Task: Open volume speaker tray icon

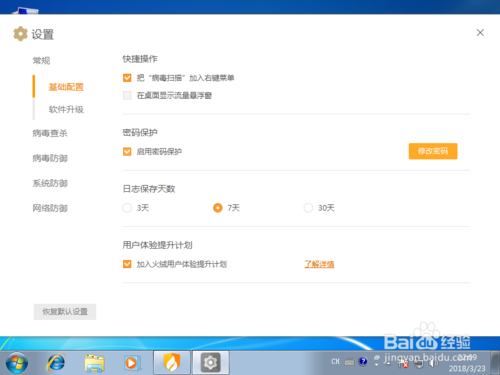Action: point(433,363)
